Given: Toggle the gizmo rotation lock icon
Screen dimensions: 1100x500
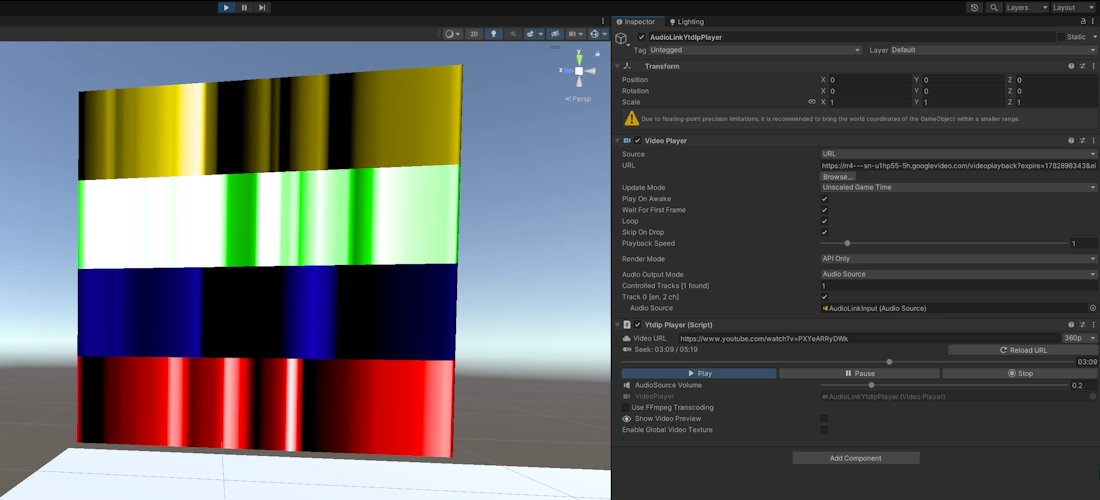Looking at the screenshot, I should click(x=597, y=53).
